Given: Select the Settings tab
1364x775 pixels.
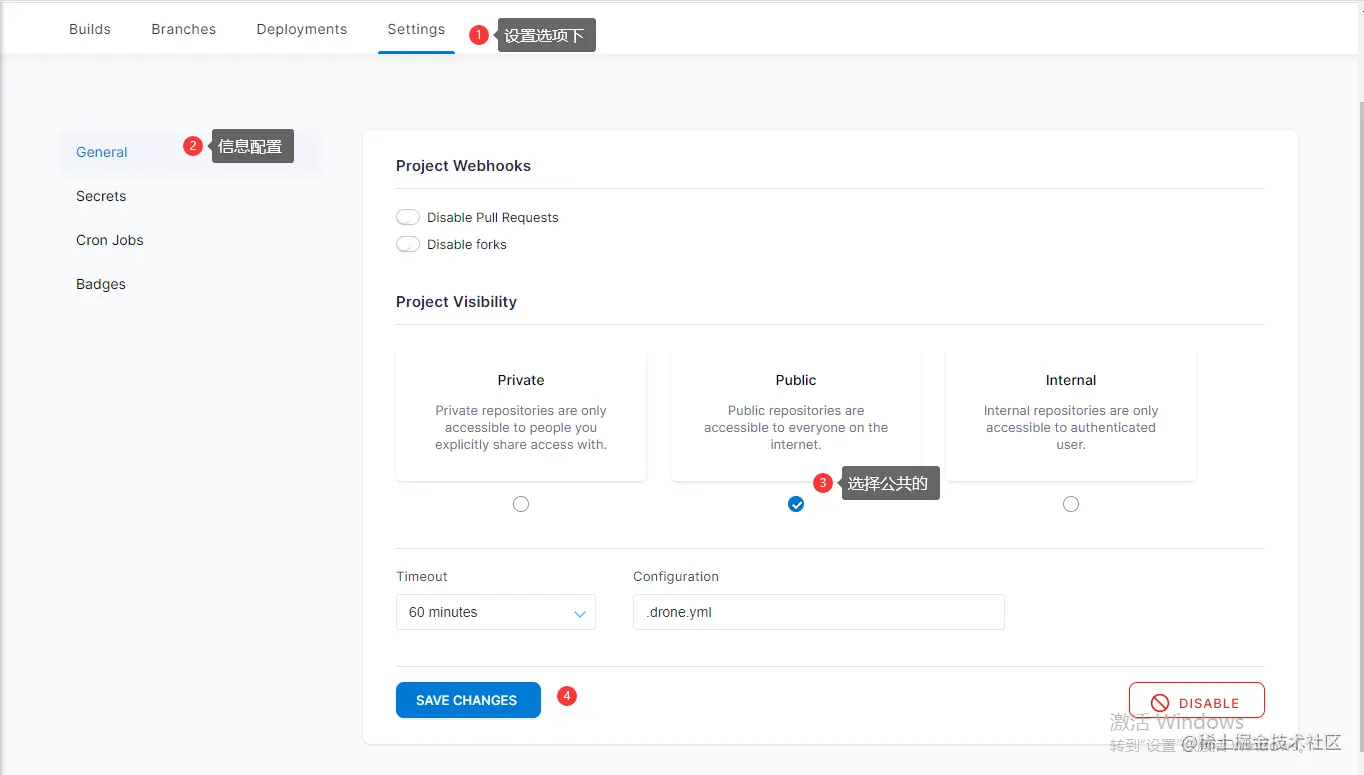Looking at the screenshot, I should click(x=416, y=29).
